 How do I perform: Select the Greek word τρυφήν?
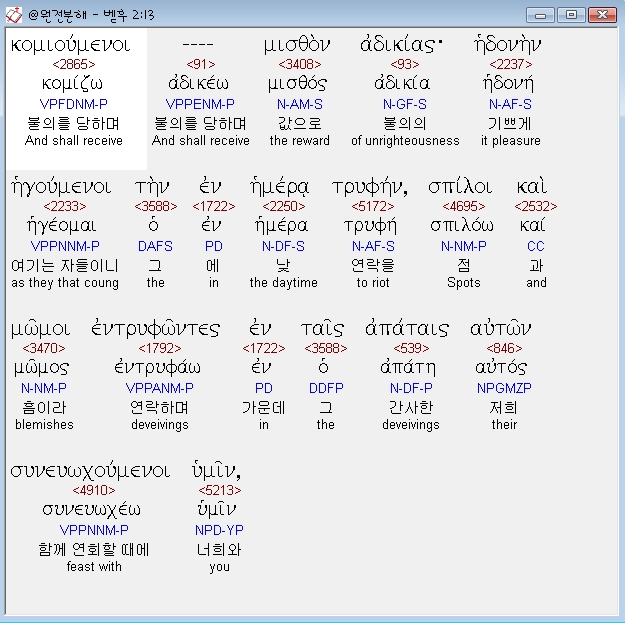[x=370, y=187]
